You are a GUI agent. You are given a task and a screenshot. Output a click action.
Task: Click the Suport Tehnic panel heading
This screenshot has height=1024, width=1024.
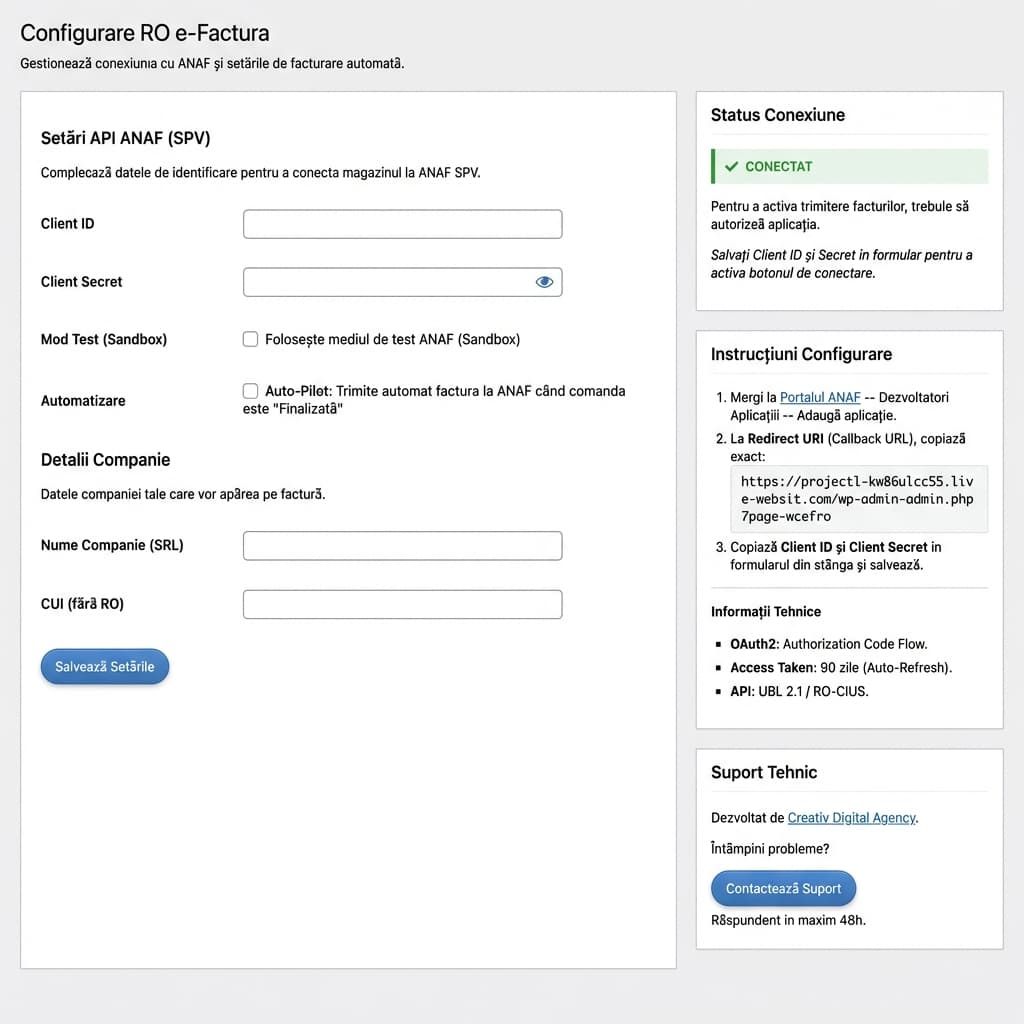[764, 772]
